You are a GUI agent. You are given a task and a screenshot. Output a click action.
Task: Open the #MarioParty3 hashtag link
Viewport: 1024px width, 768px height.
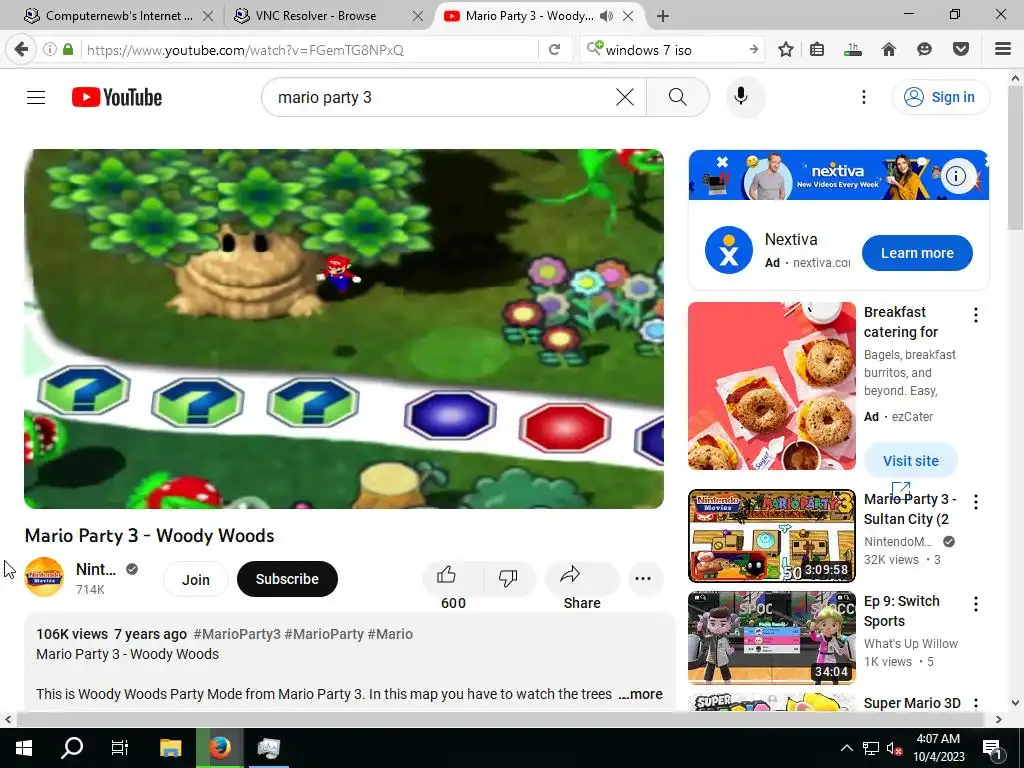(x=237, y=634)
